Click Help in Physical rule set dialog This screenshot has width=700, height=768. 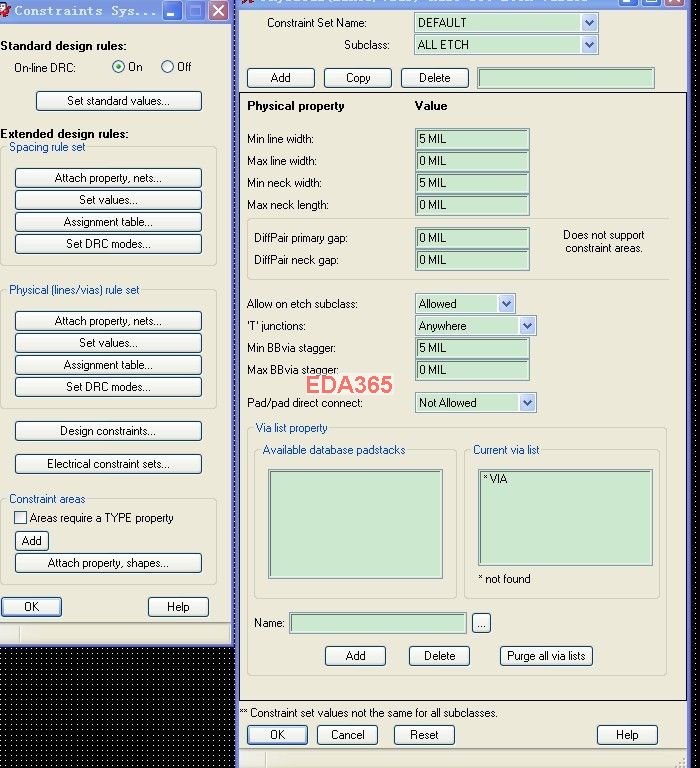pos(627,735)
